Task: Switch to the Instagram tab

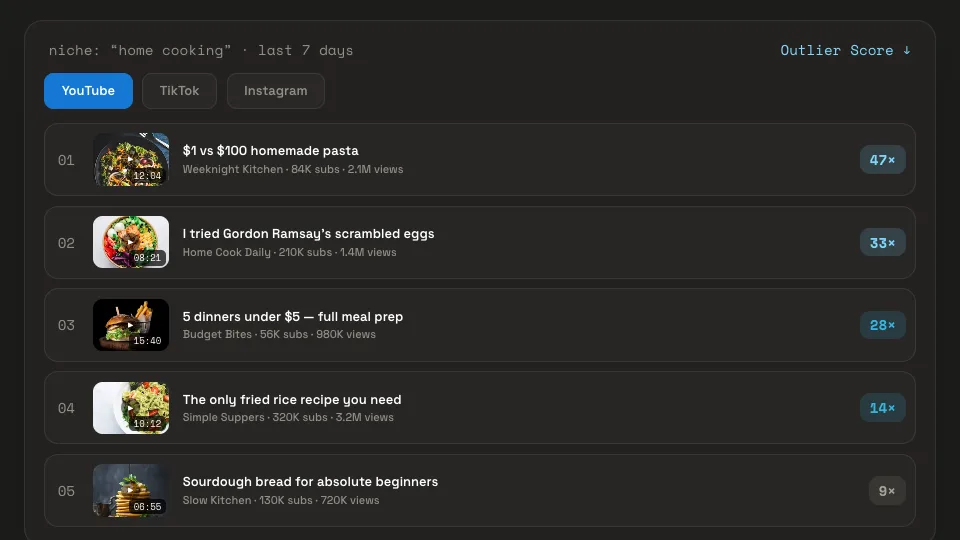Action: point(276,91)
